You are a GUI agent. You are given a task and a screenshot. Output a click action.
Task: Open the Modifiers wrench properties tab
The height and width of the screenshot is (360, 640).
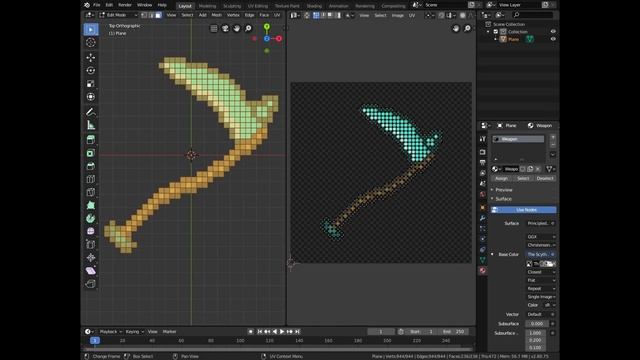483,218
